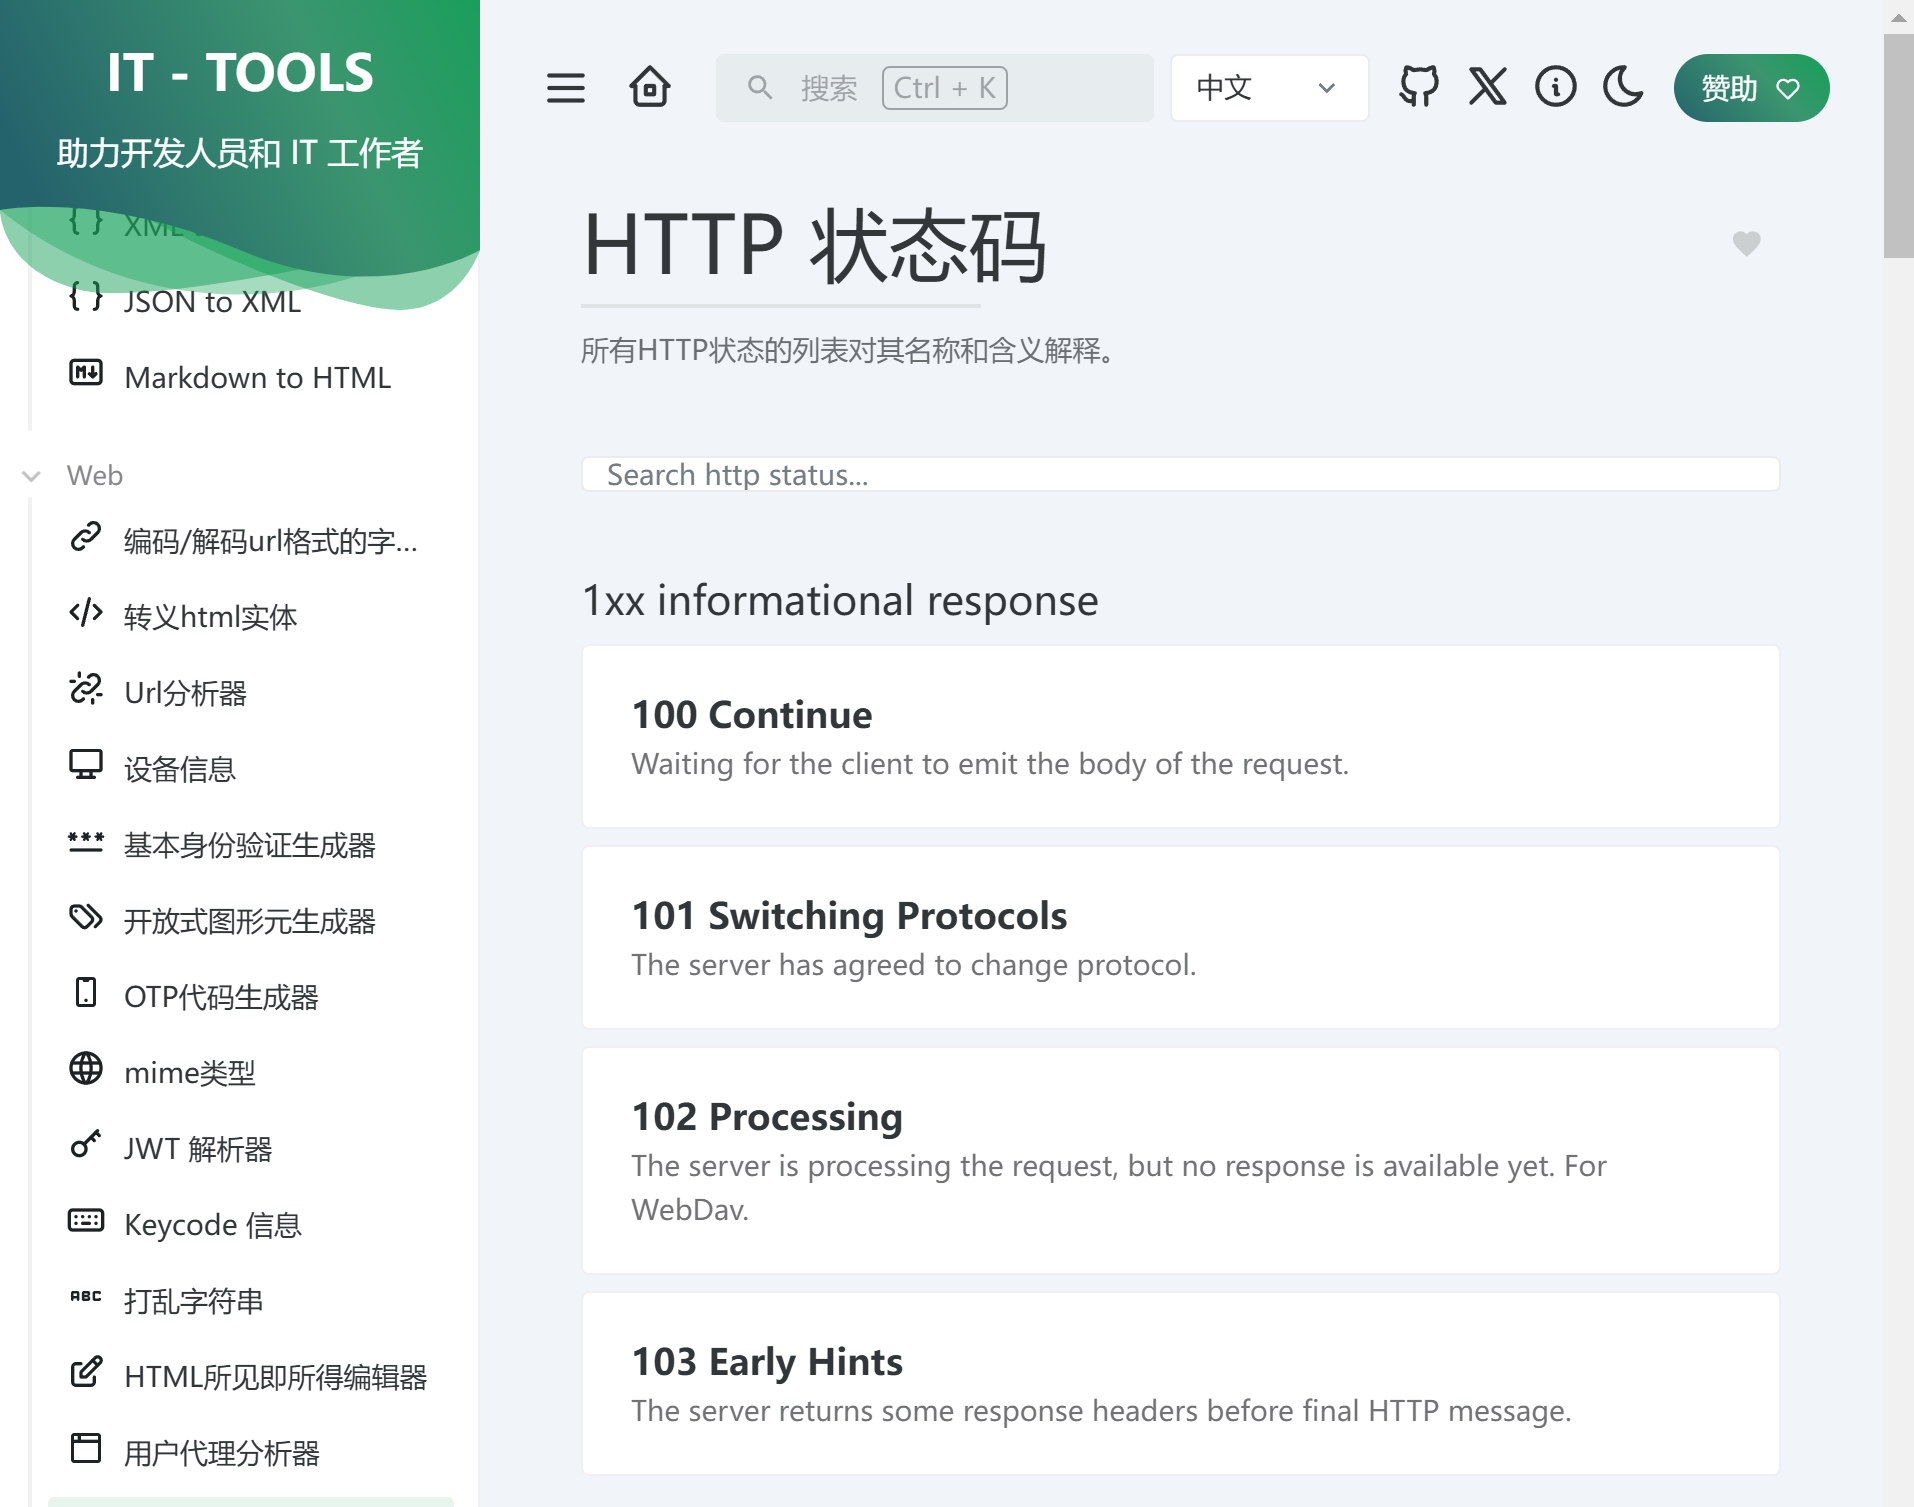Click the mime类型 globe icon
The width and height of the screenshot is (1914, 1507).
coord(86,1068)
